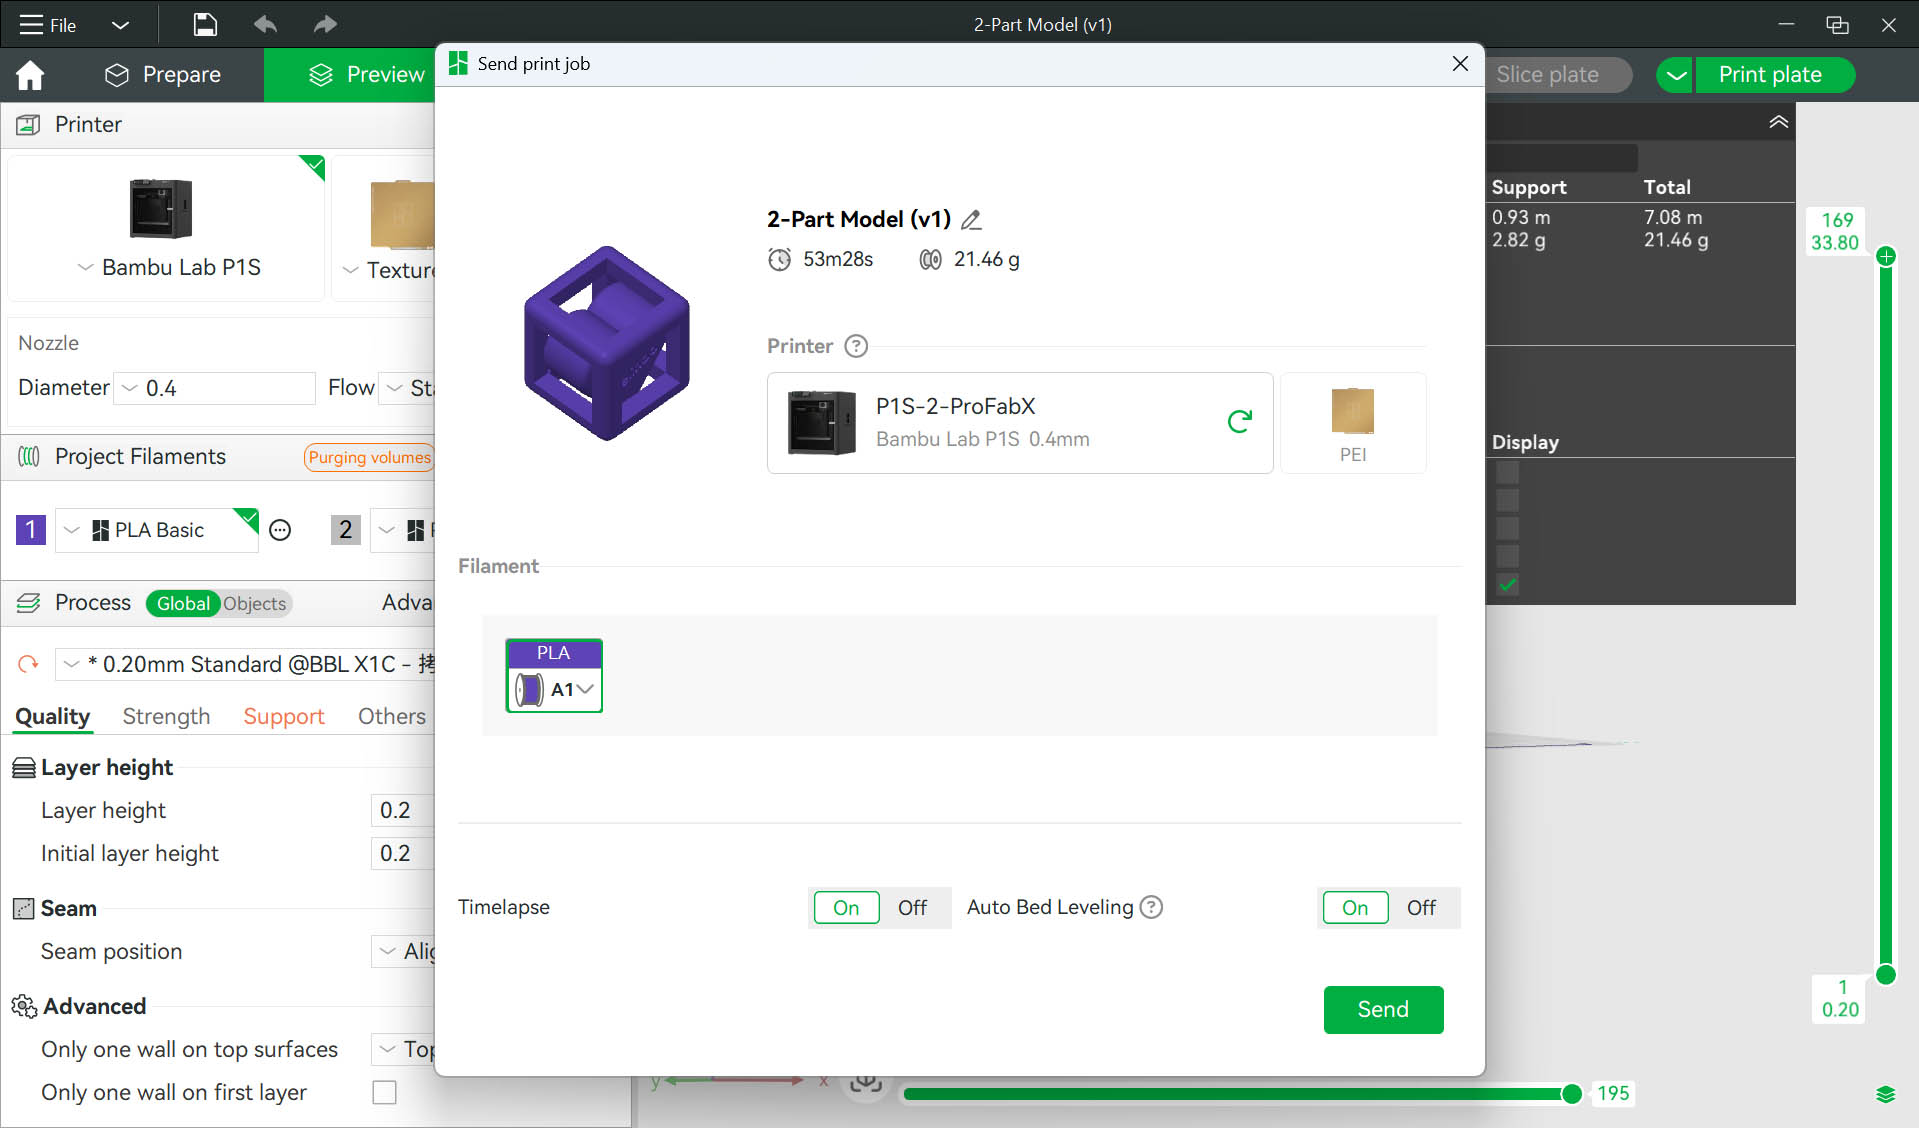Open the File hamburger menu

point(47,25)
